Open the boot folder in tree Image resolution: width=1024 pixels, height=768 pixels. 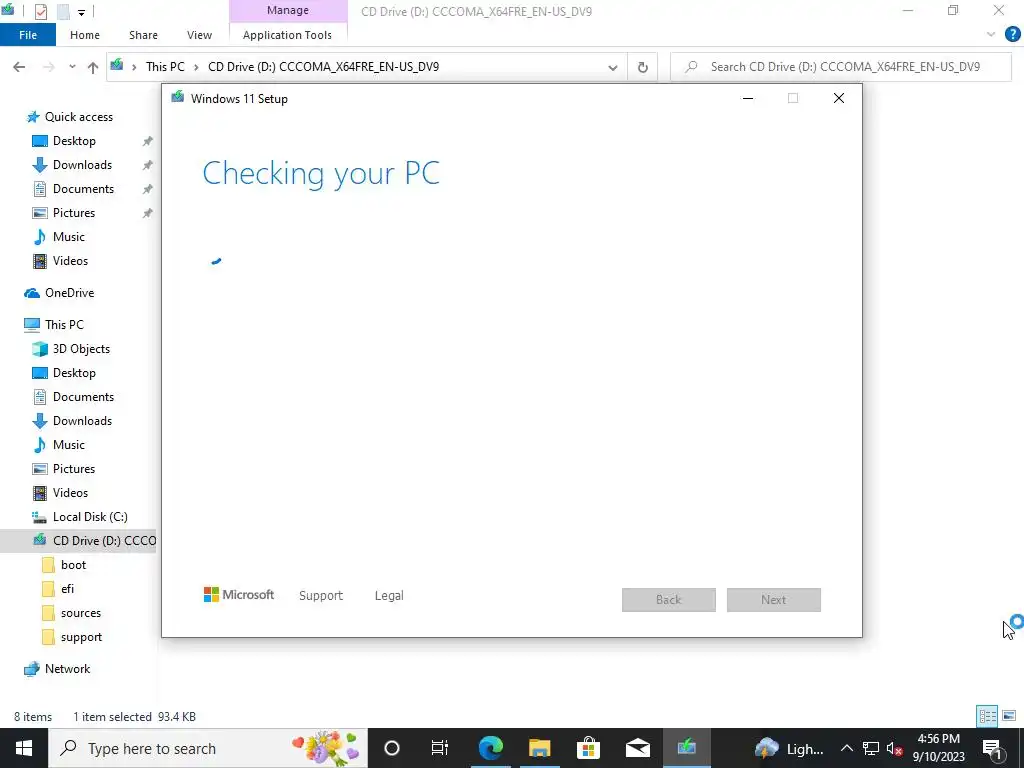[73, 565]
